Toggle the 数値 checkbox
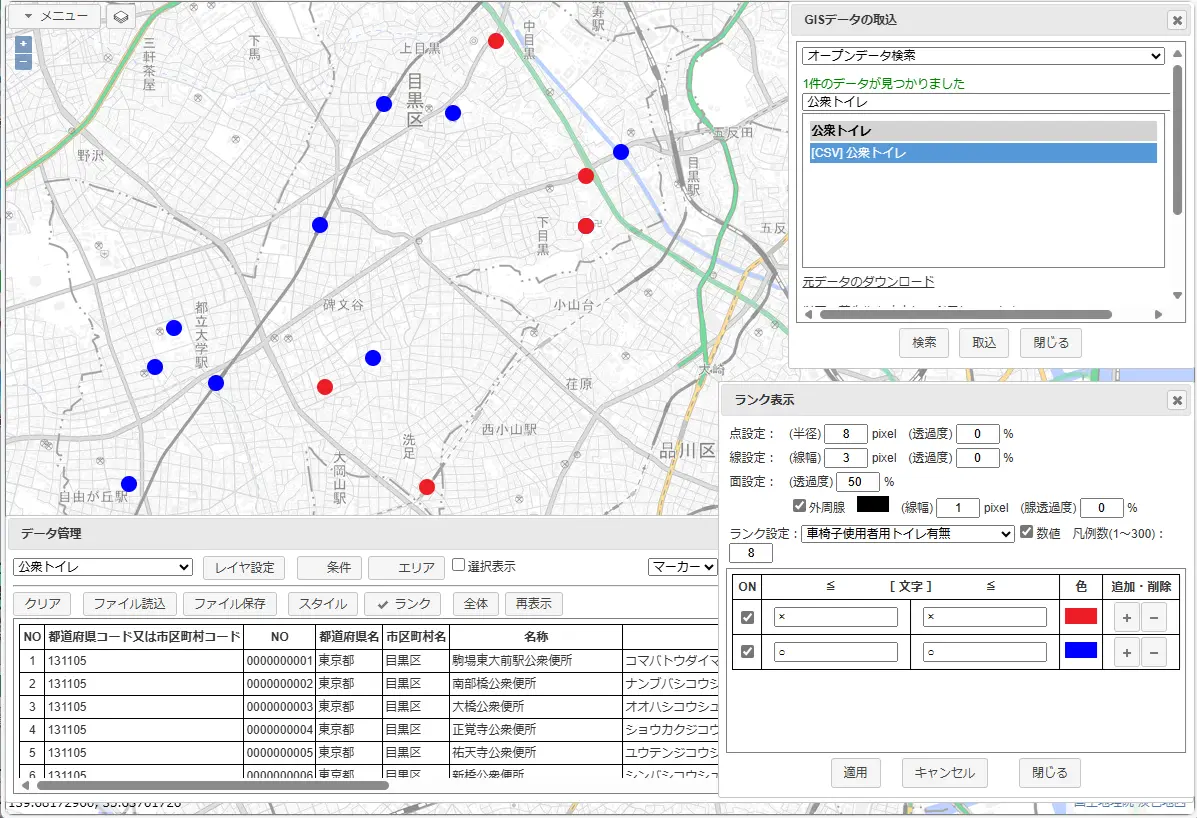The height and width of the screenshot is (818, 1197). tap(1026, 533)
